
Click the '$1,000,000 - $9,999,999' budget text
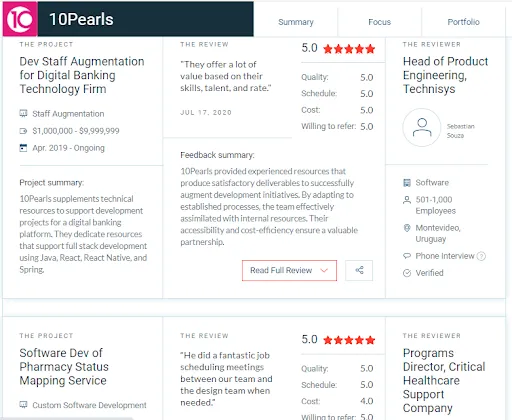[x=76, y=131]
